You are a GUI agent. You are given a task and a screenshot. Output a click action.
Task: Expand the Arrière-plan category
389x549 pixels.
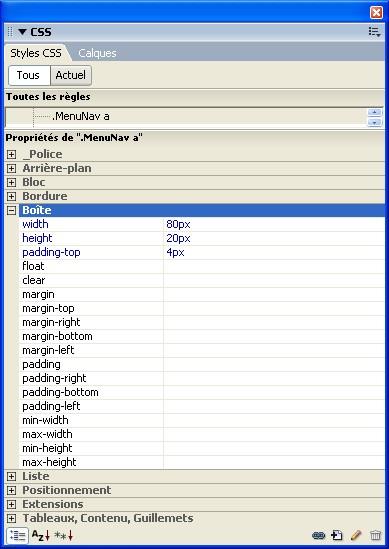tap(12, 168)
